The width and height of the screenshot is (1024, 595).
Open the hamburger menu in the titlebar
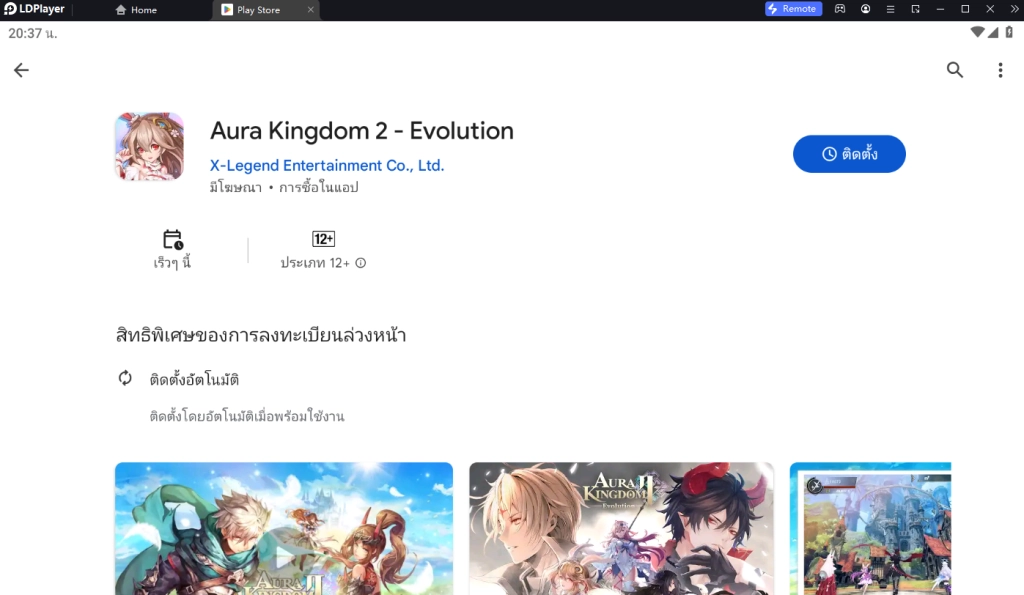coord(890,9)
